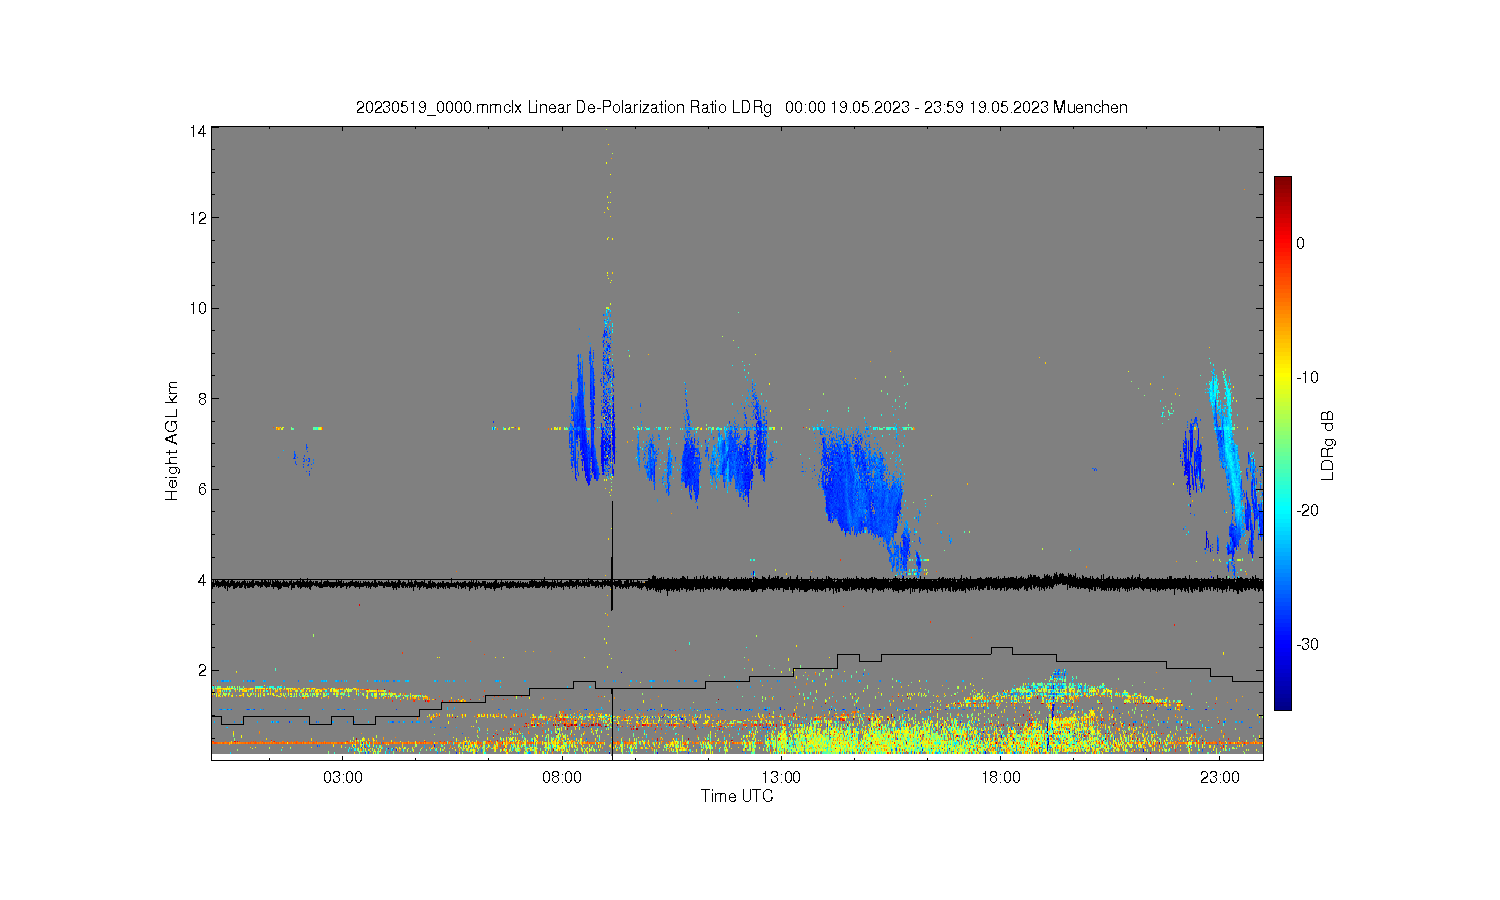This screenshot has height=900, width=1500.
Task: Click the yellow band of the colorbar
Action: point(1282,377)
